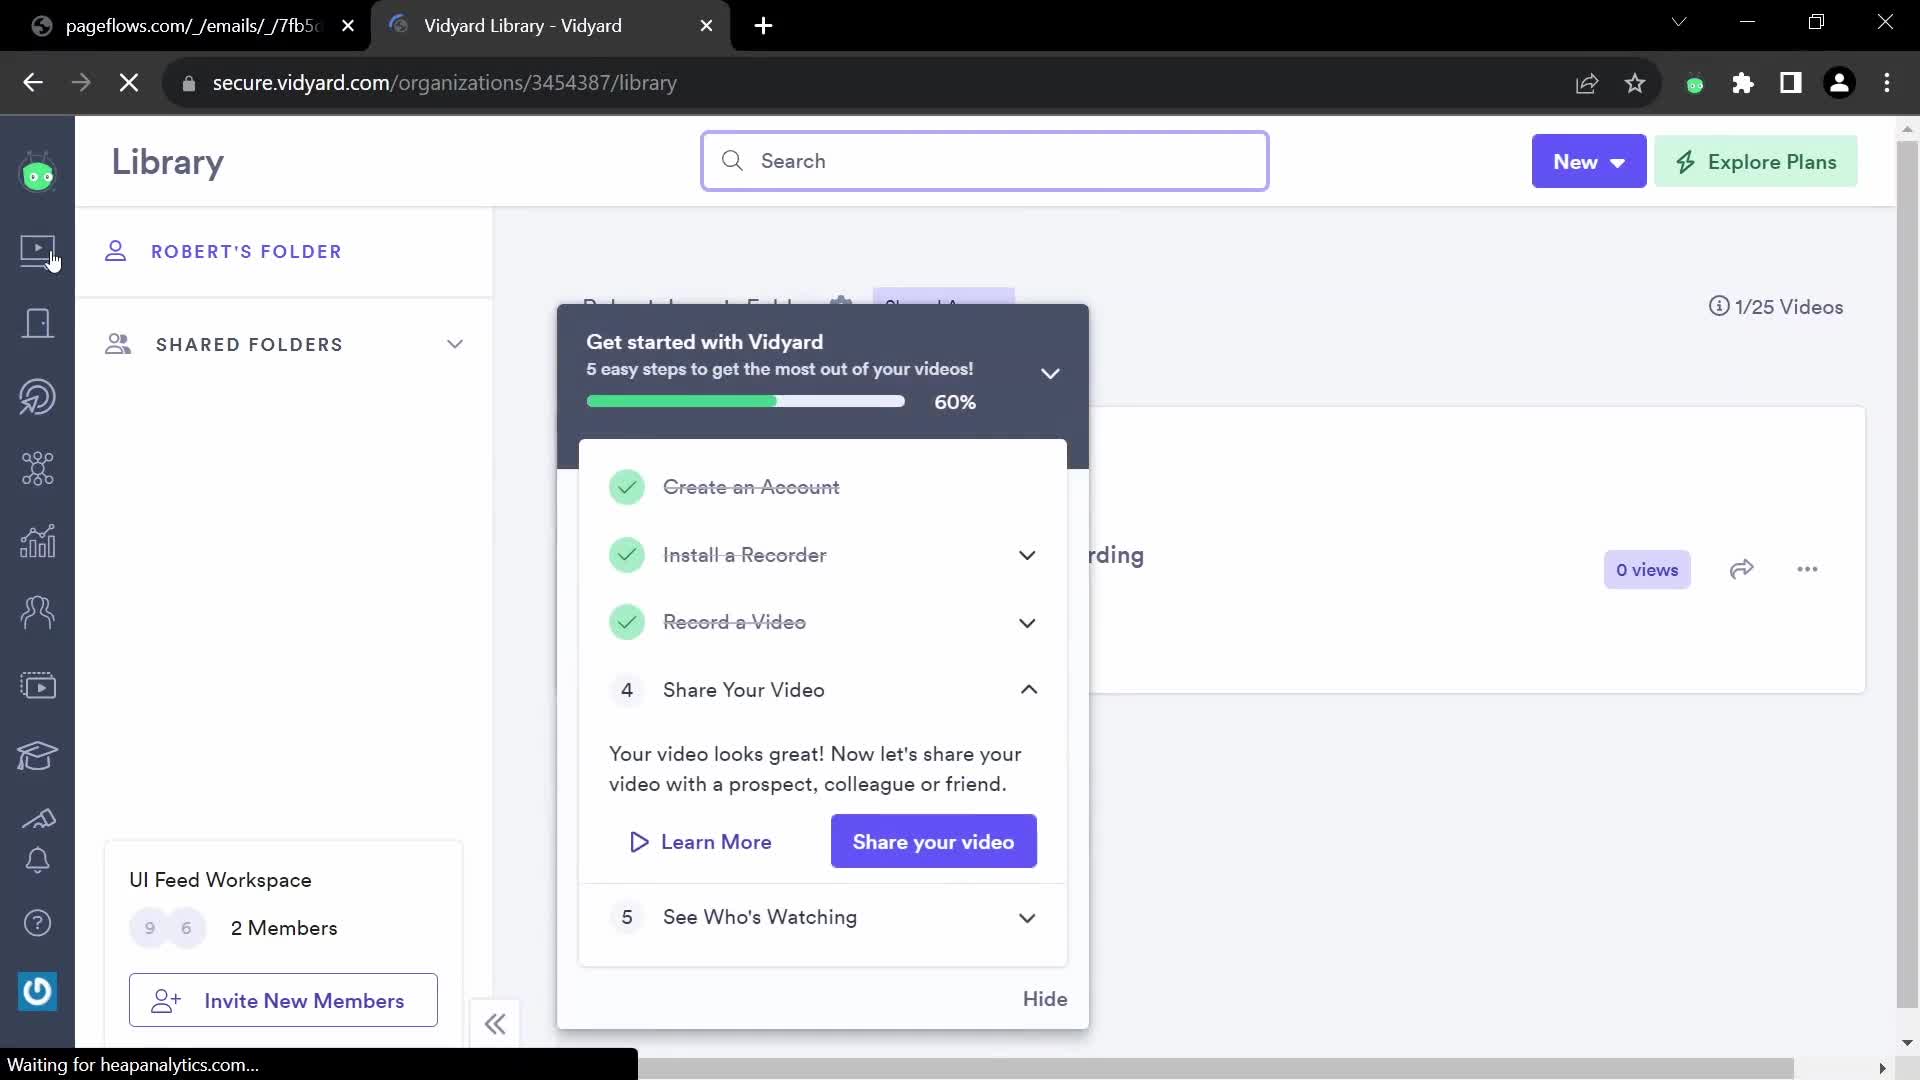Toggle the browser side panel icon
The width and height of the screenshot is (1920, 1080).
[x=1791, y=83]
